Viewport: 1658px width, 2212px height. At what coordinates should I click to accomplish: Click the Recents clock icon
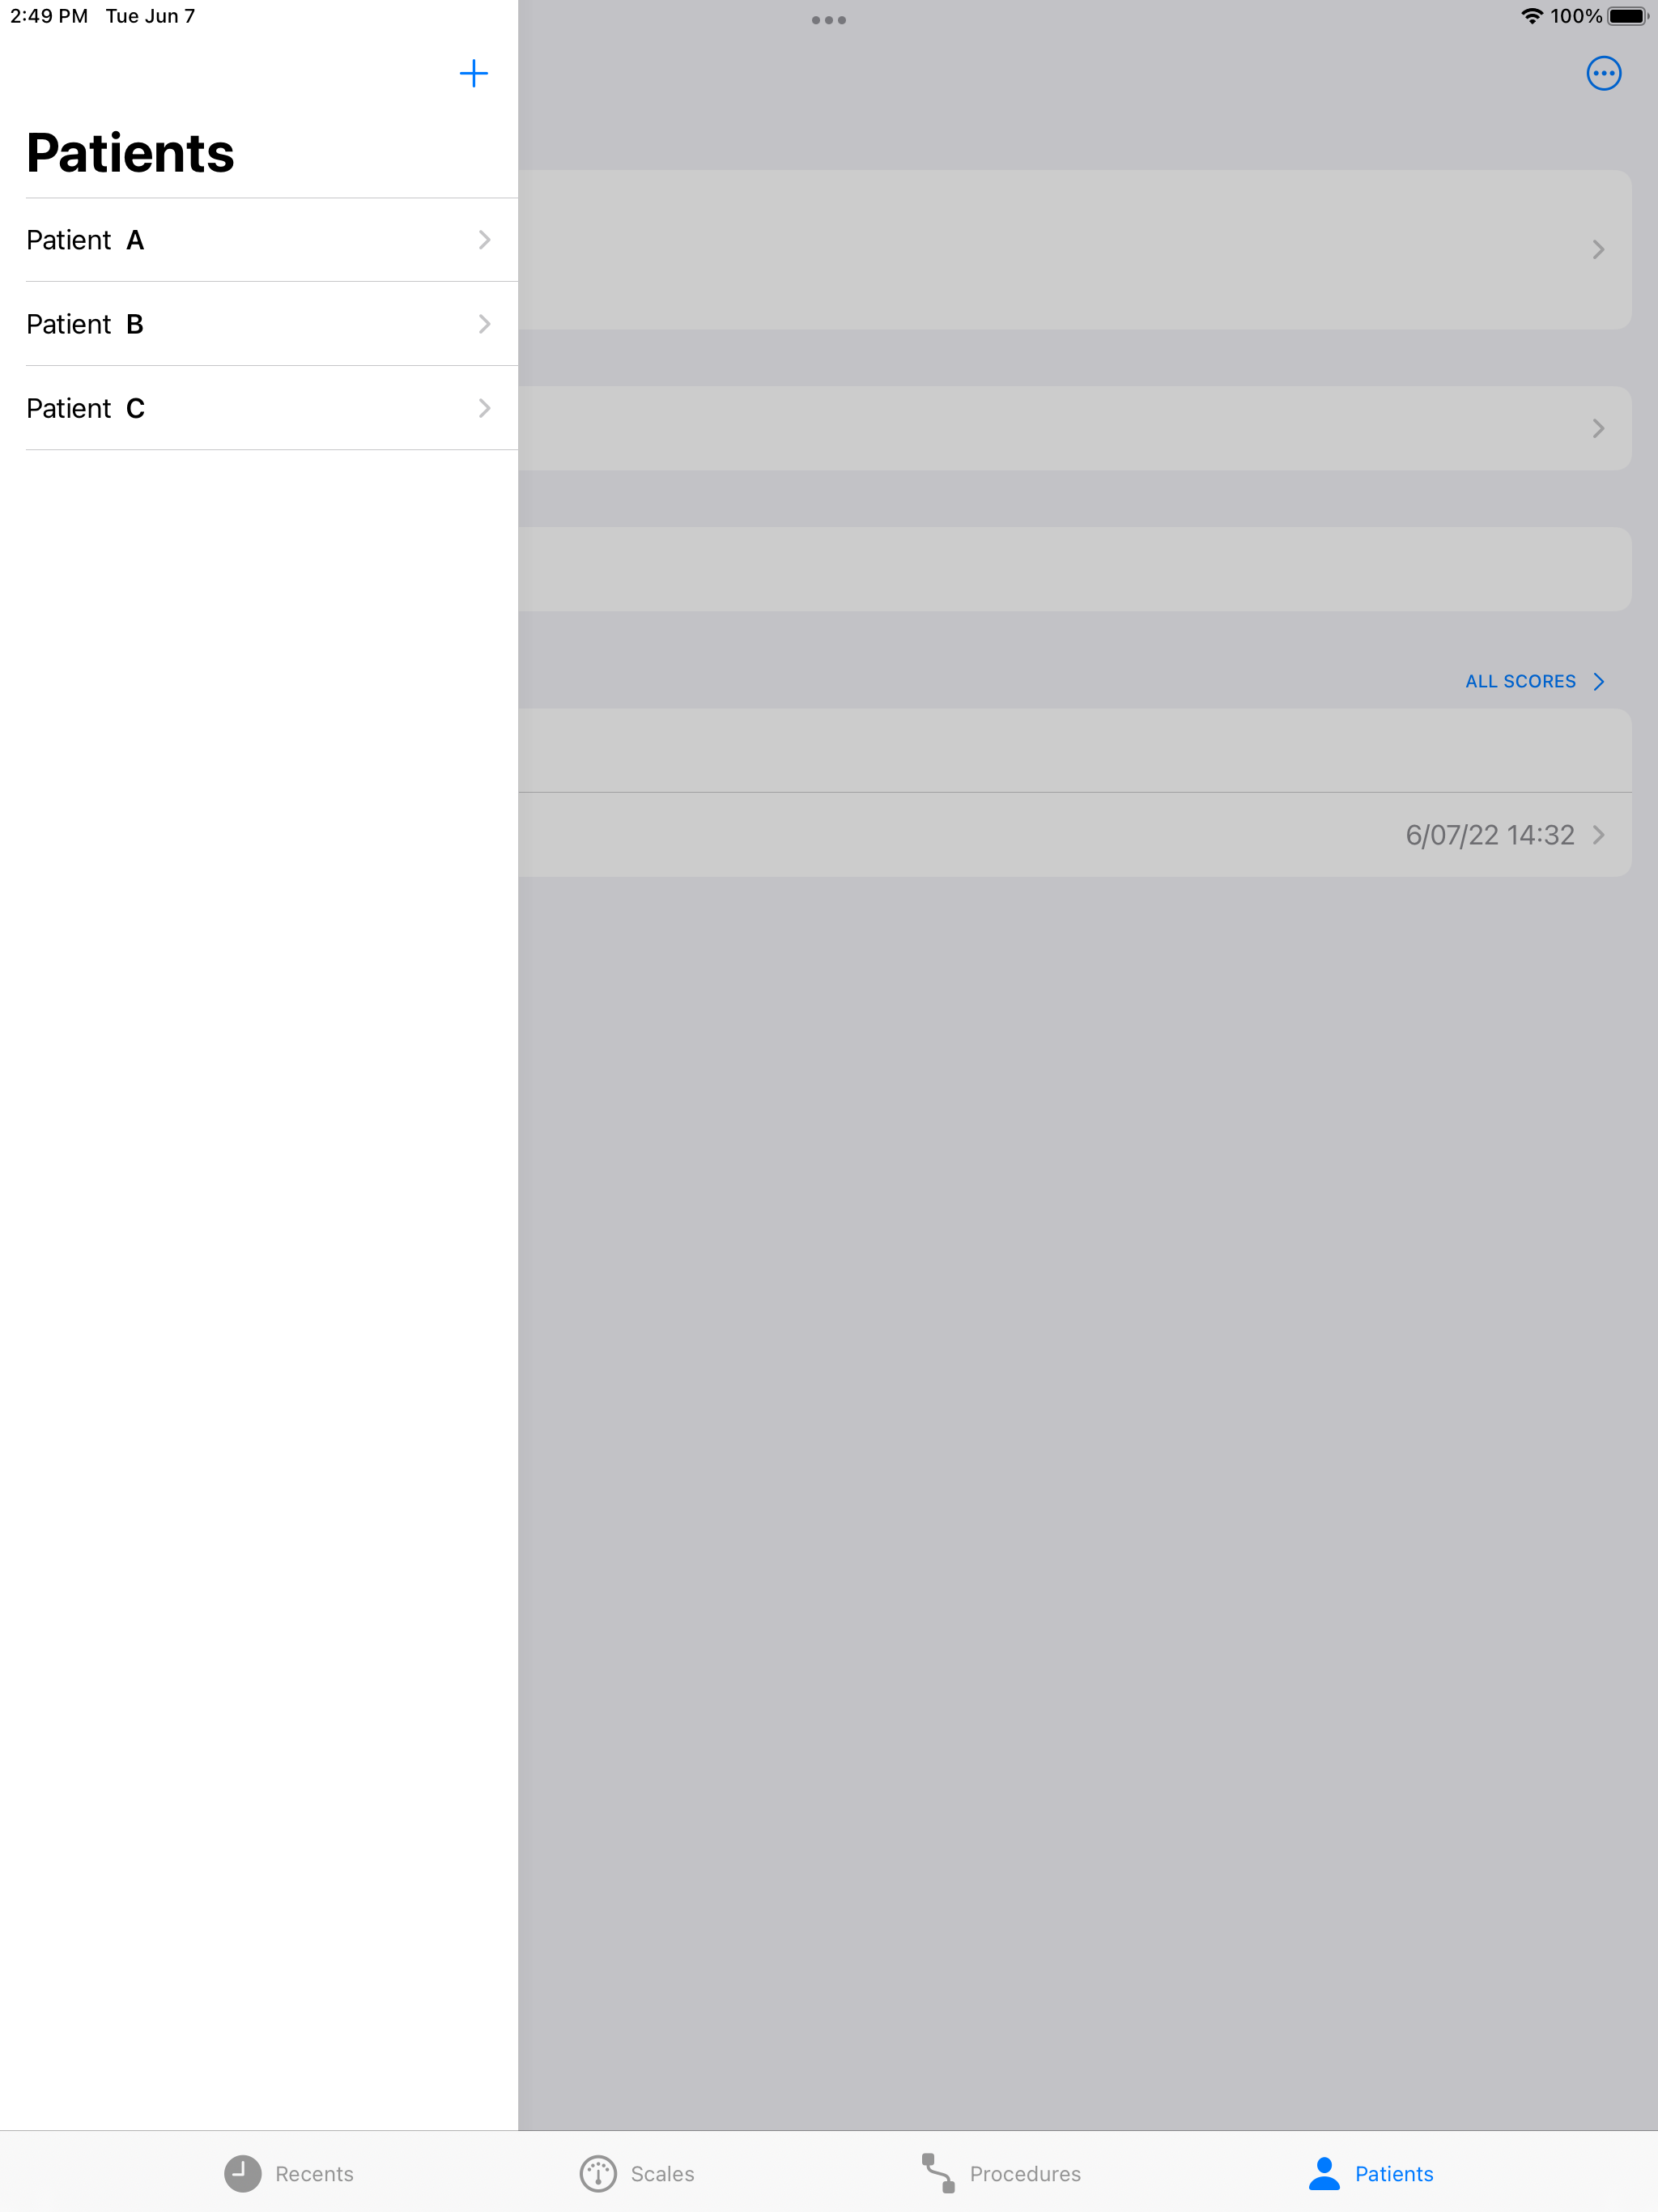(242, 2173)
